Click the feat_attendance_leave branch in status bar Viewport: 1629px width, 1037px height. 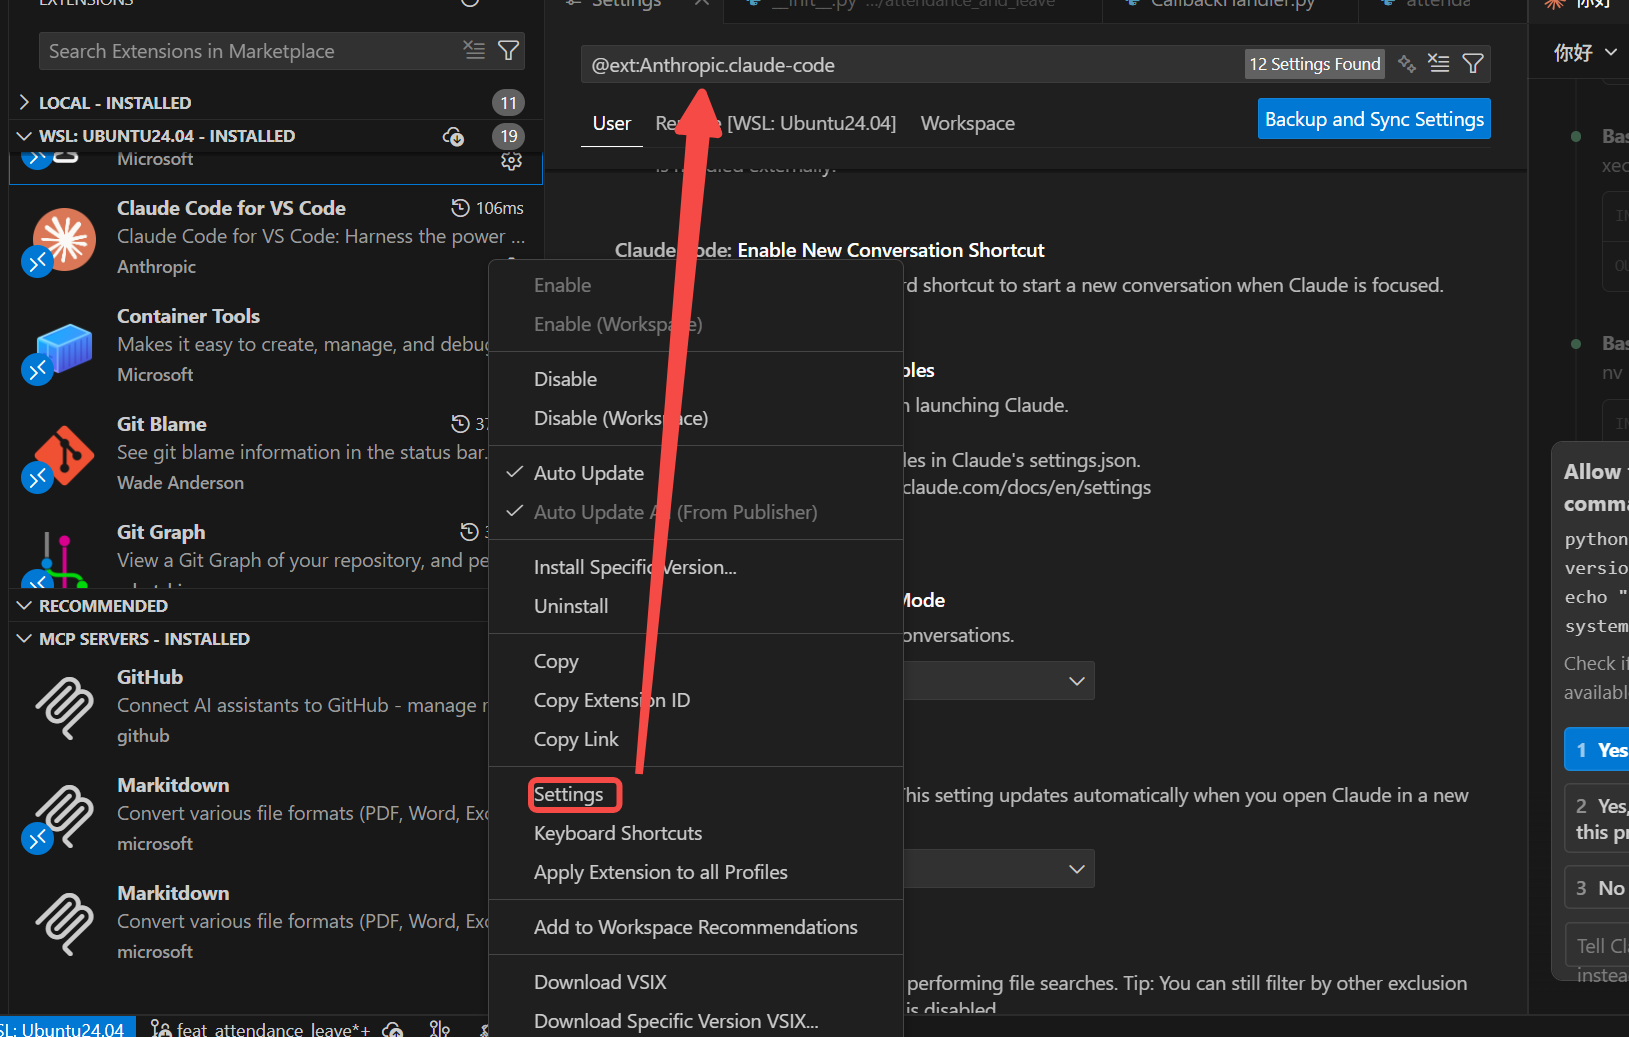(261, 1028)
